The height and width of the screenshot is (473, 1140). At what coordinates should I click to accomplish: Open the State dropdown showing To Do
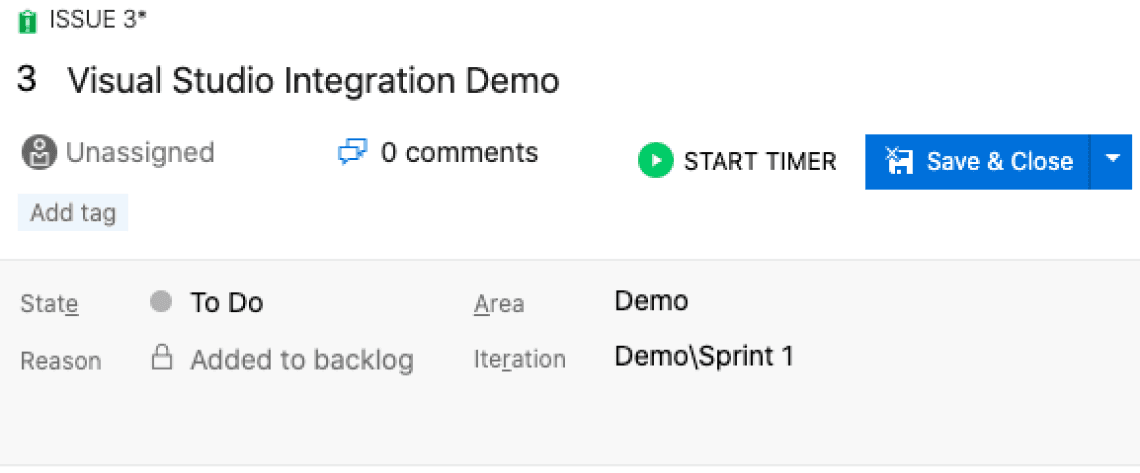click(227, 302)
